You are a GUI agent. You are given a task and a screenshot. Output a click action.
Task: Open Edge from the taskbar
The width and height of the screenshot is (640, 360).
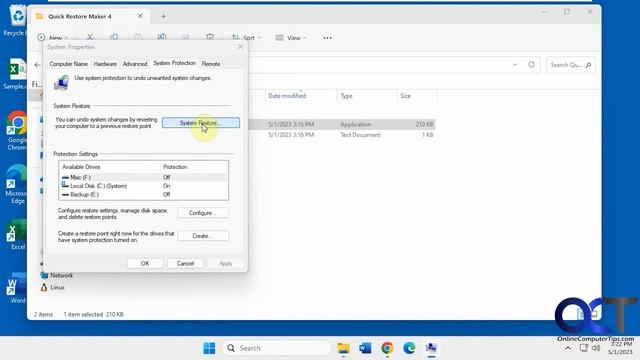409,348
